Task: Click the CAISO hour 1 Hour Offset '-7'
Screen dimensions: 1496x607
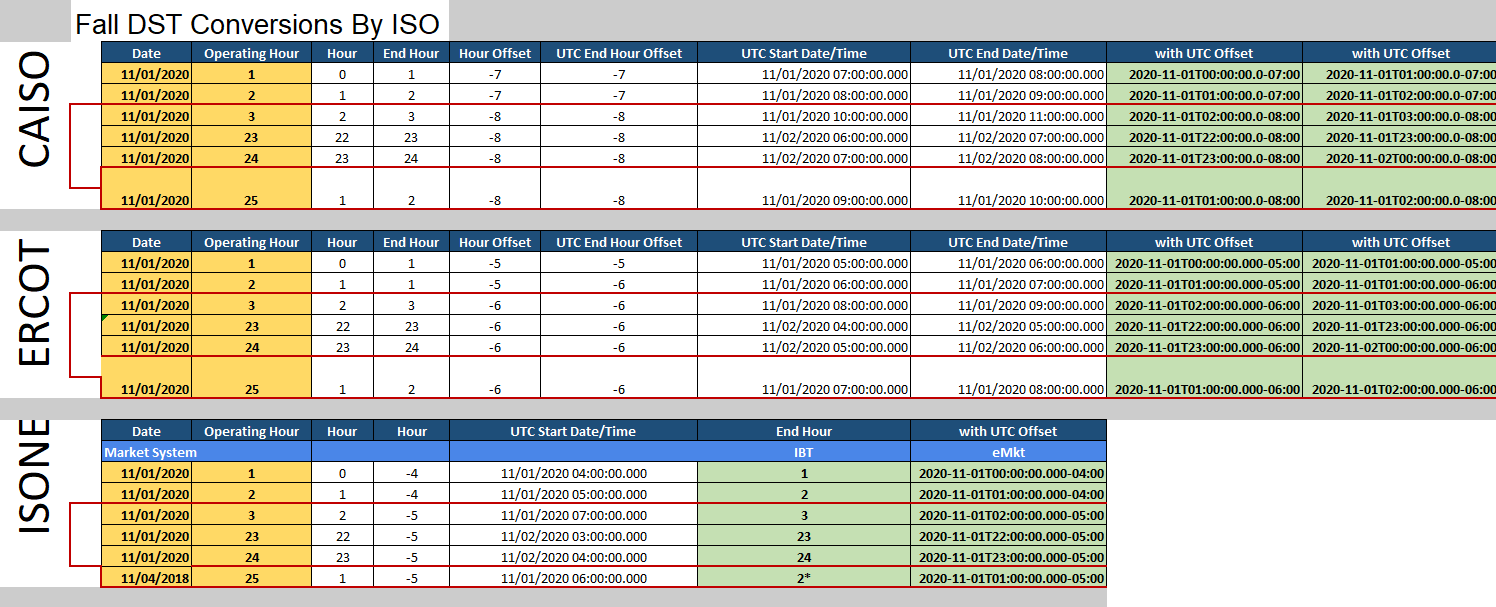Action: coord(495,74)
